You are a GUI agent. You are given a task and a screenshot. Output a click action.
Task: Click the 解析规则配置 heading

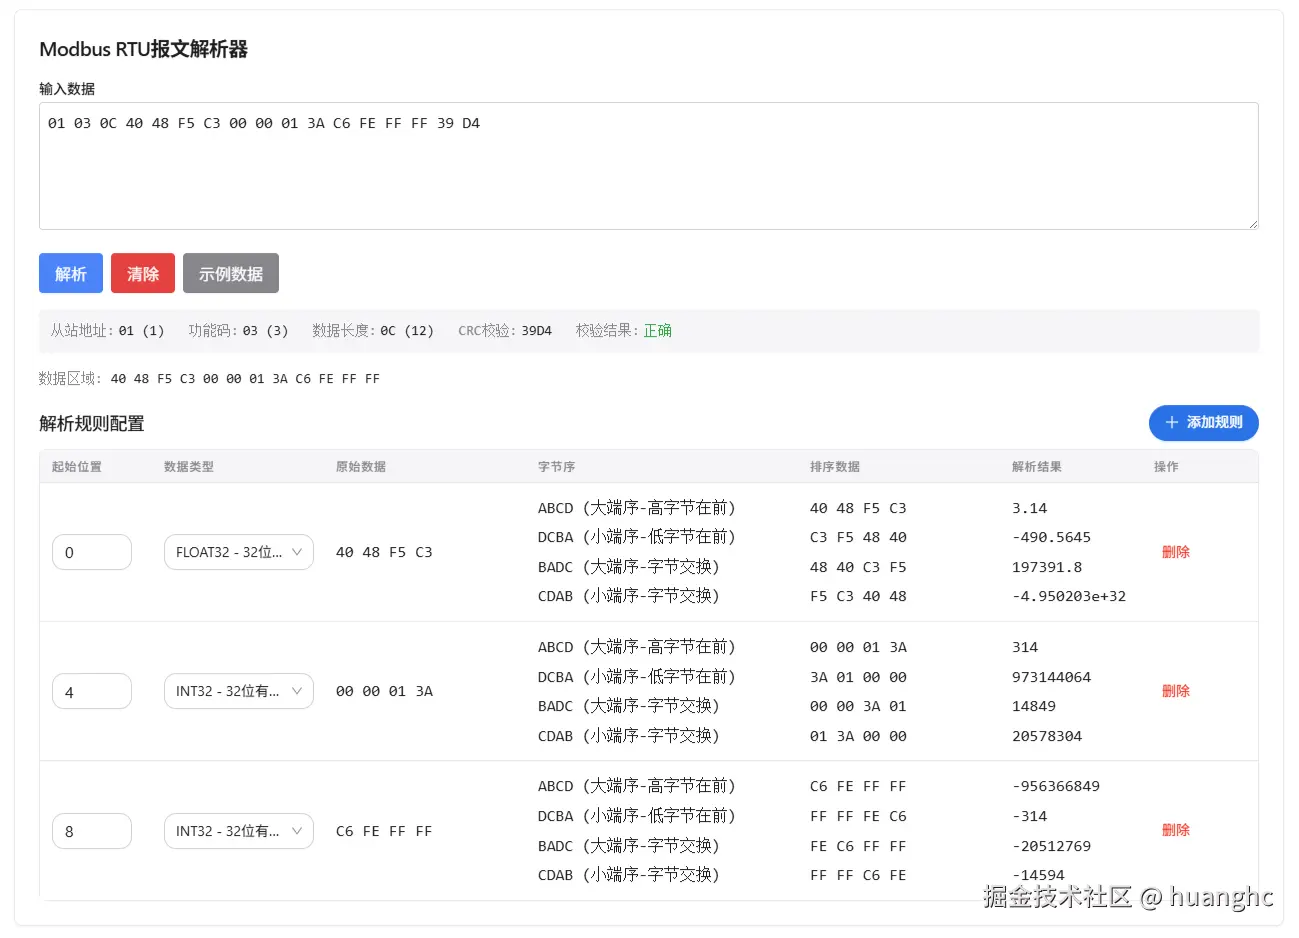click(92, 424)
